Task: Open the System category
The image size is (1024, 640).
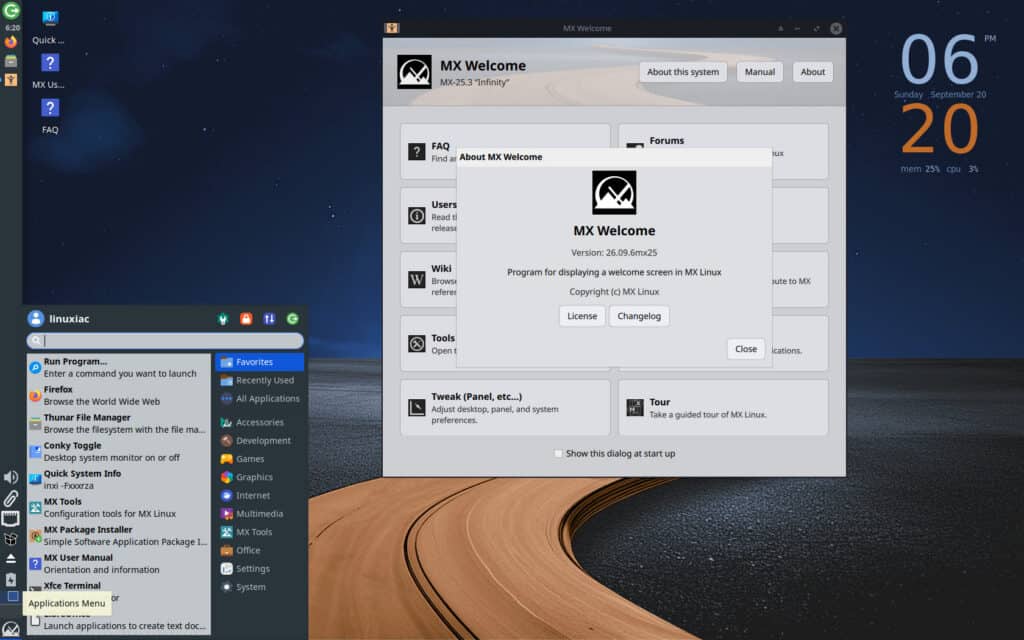Action: pyautogui.click(x=259, y=587)
